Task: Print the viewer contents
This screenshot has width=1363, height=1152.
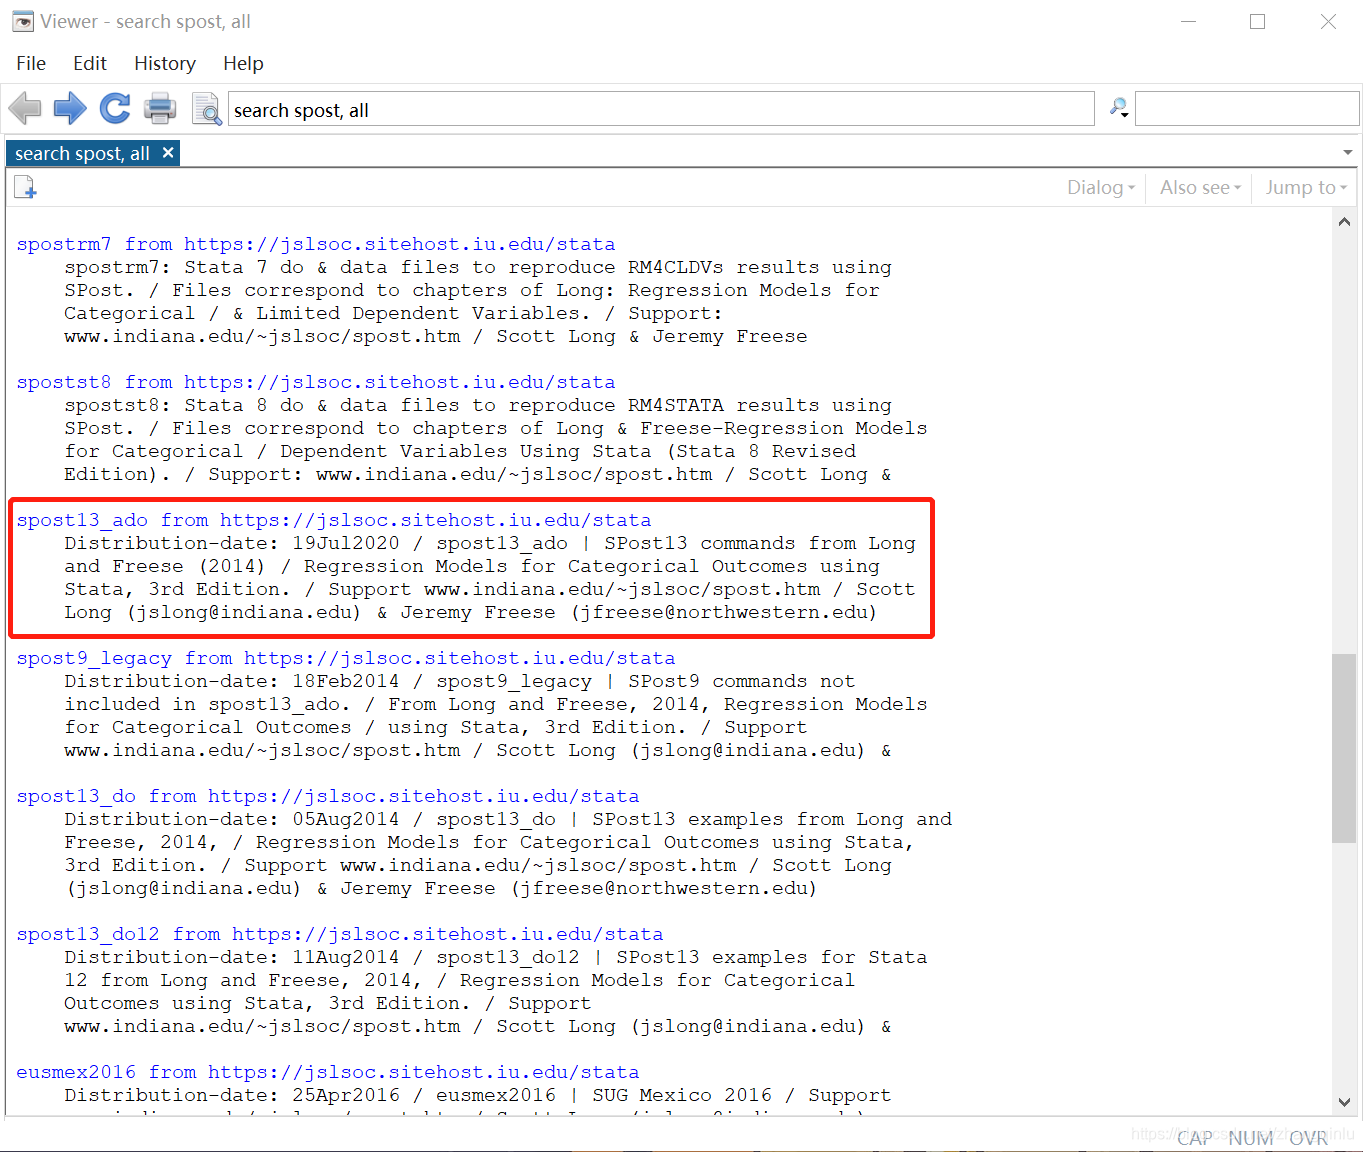Action: click(160, 108)
